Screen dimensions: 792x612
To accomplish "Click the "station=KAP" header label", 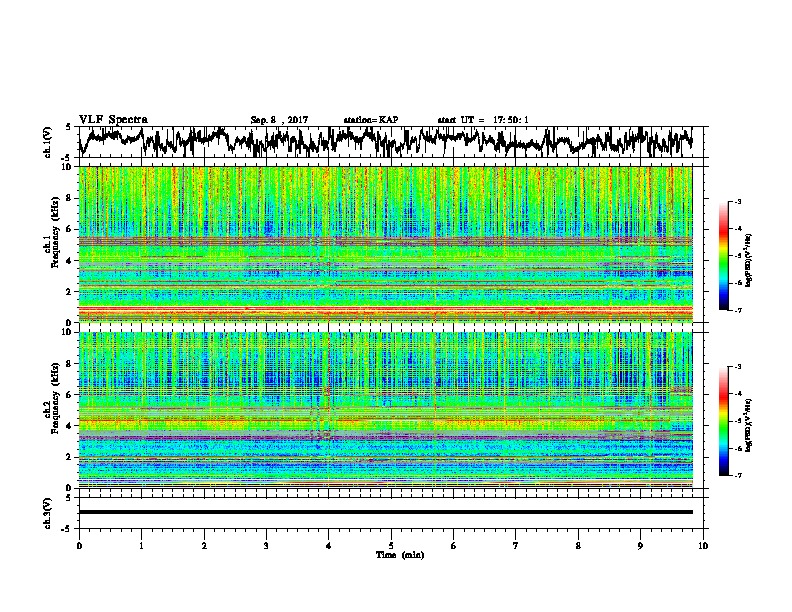I will click(371, 120).
